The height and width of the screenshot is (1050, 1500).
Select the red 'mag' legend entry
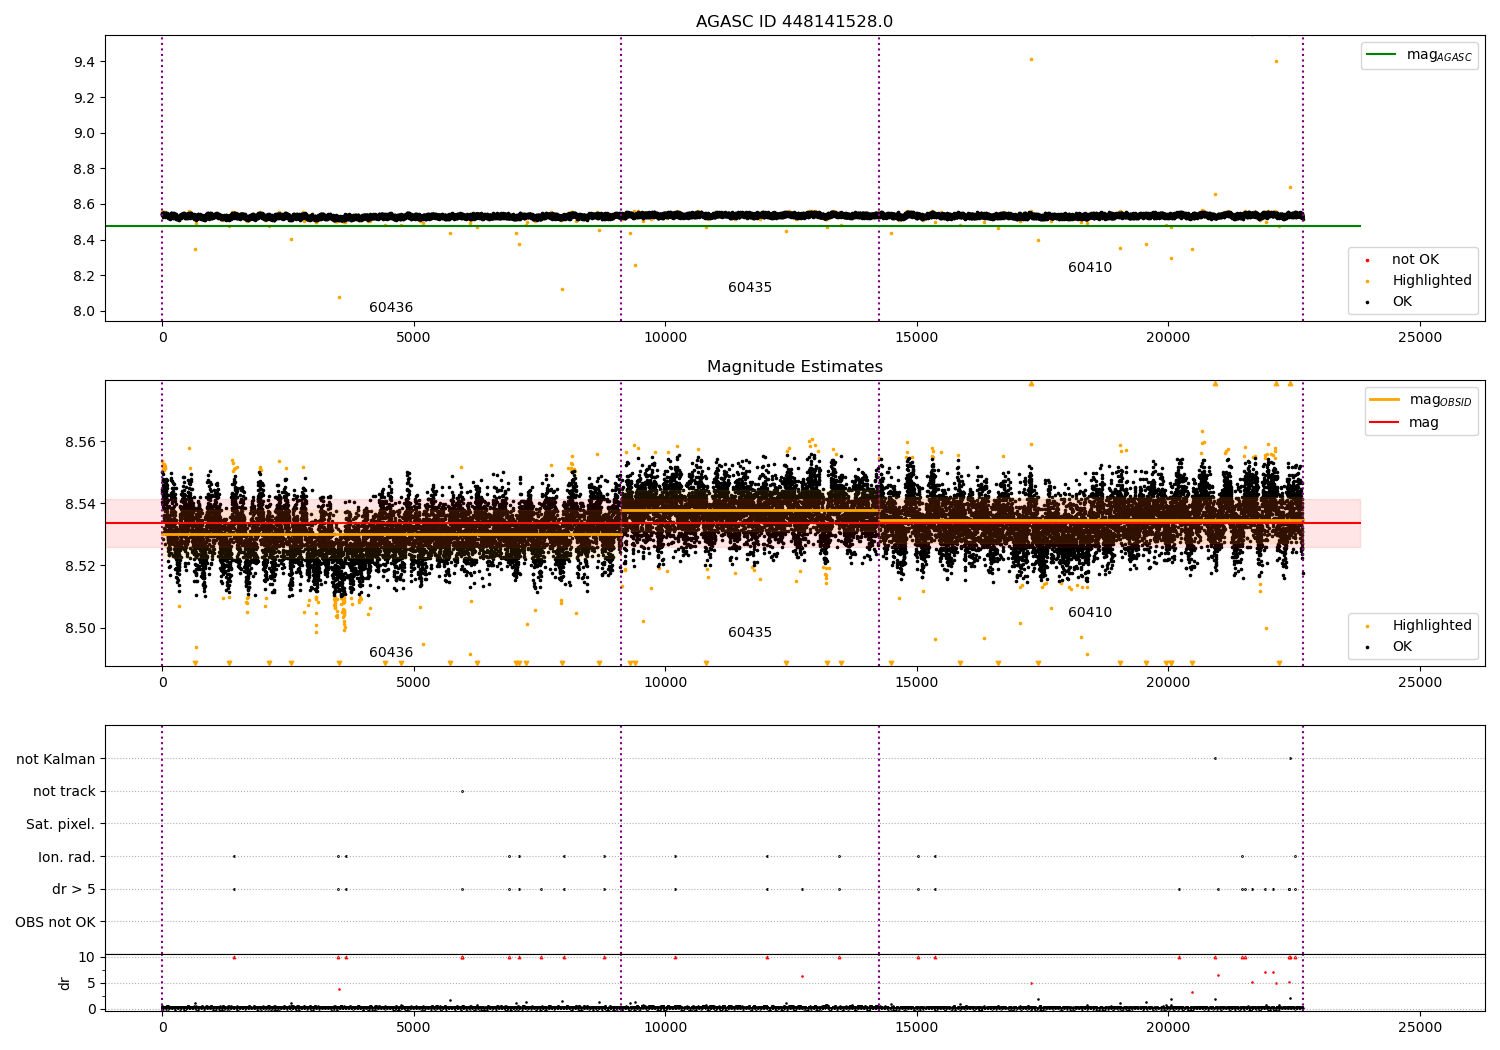coord(1404,422)
